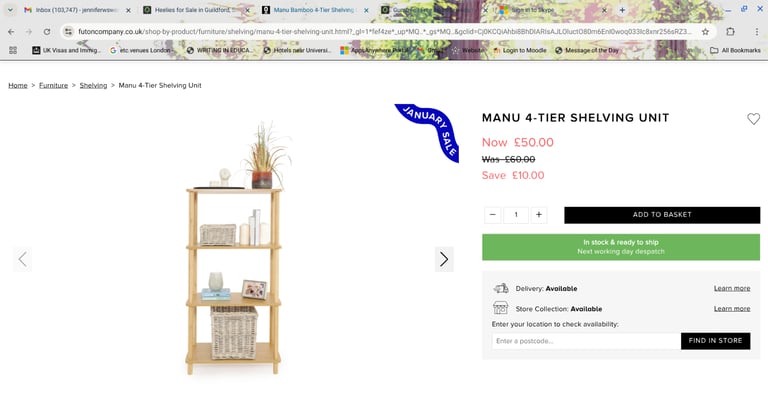Open the browser extensions puzzle icon
Image resolution: width=768 pixels, height=408 pixels.
click(730, 31)
